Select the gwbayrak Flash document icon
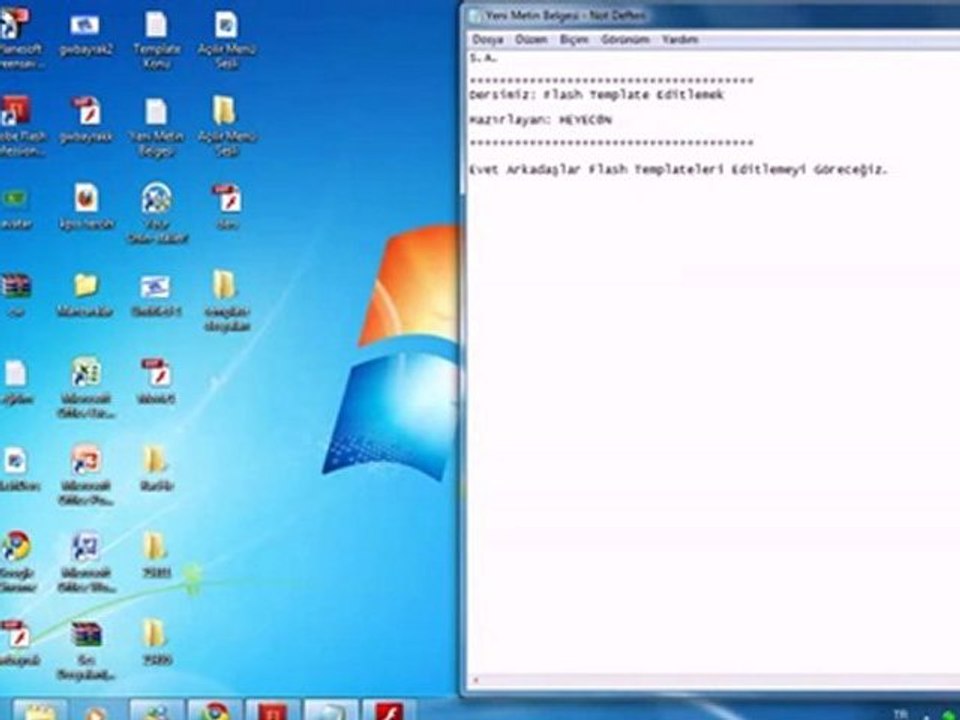 (86, 119)
